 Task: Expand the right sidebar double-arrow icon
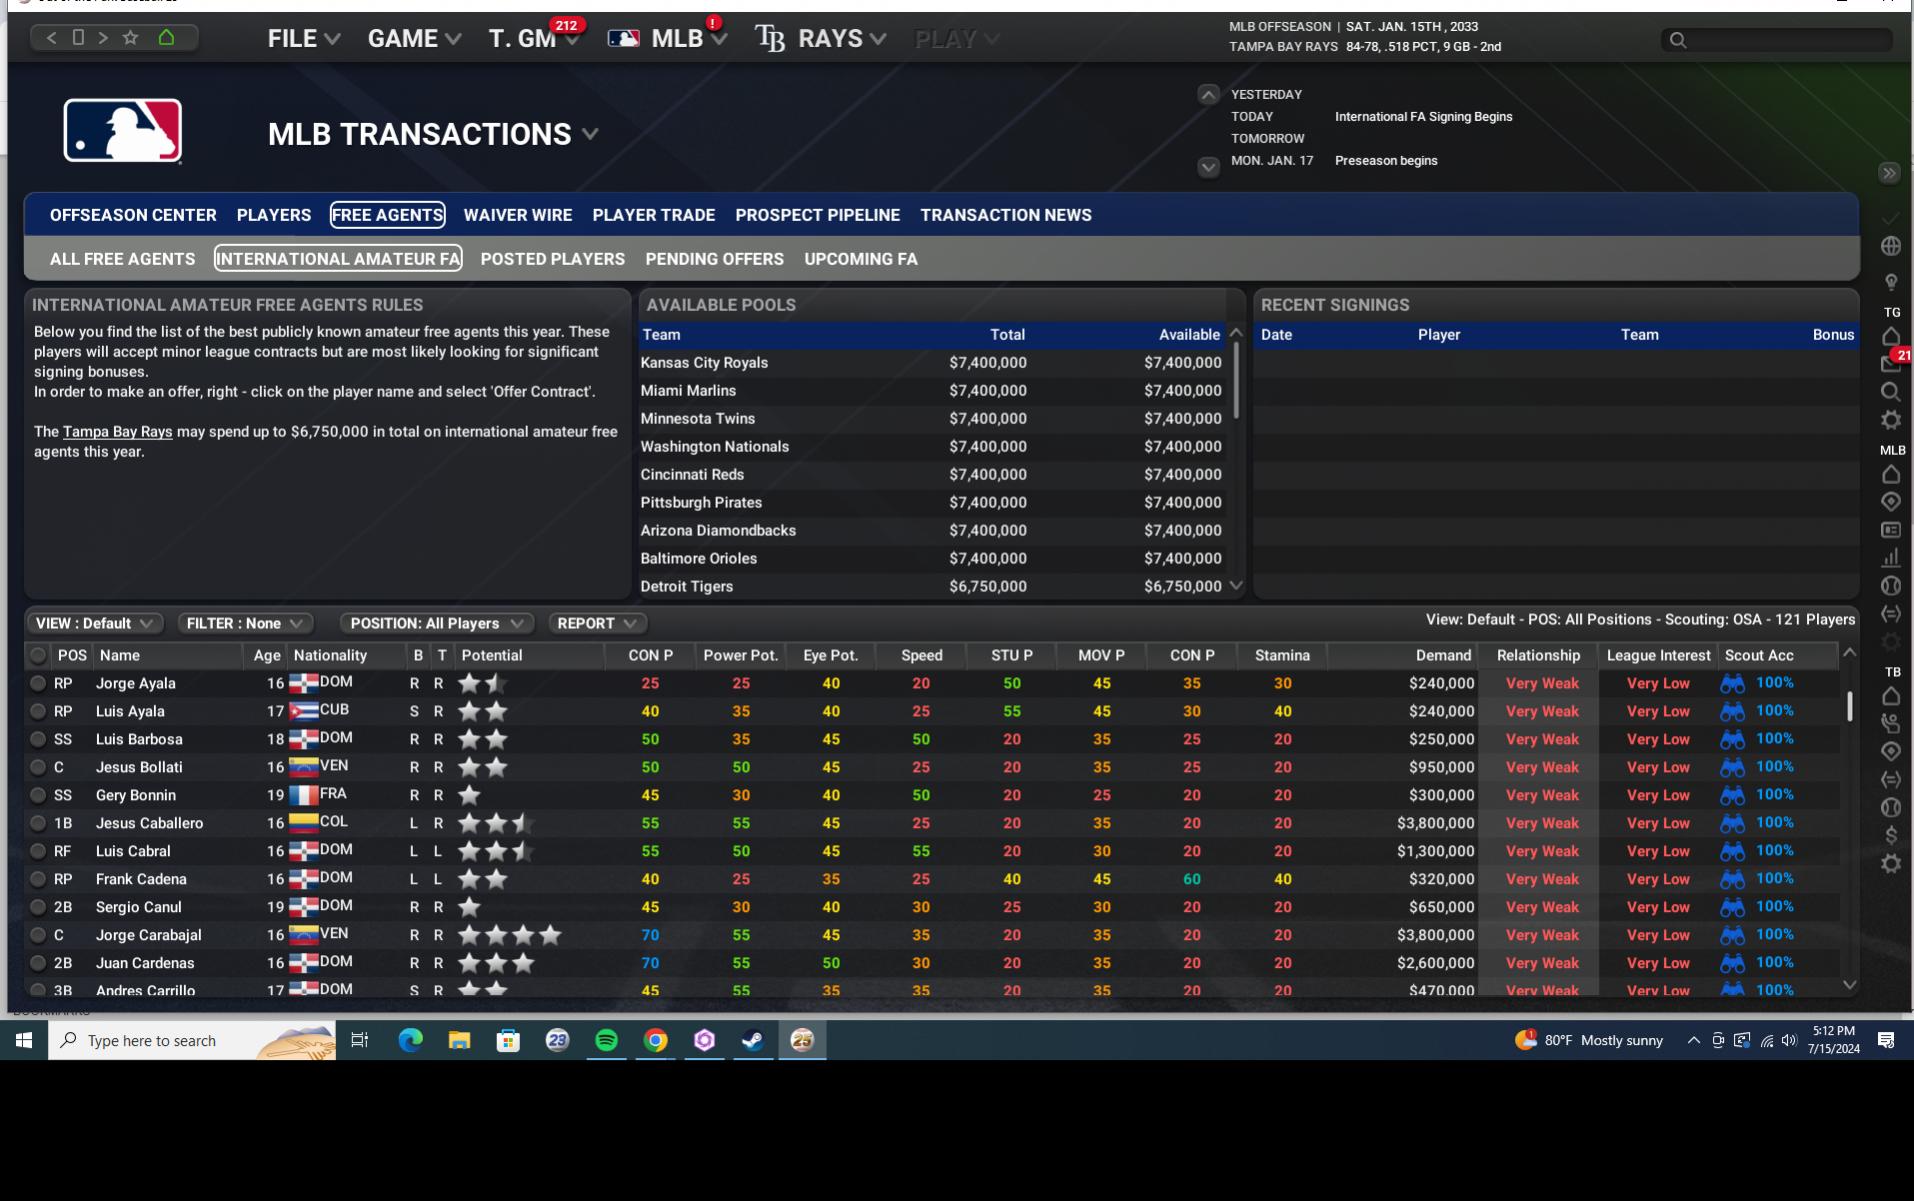click(x=1889, y=173)
